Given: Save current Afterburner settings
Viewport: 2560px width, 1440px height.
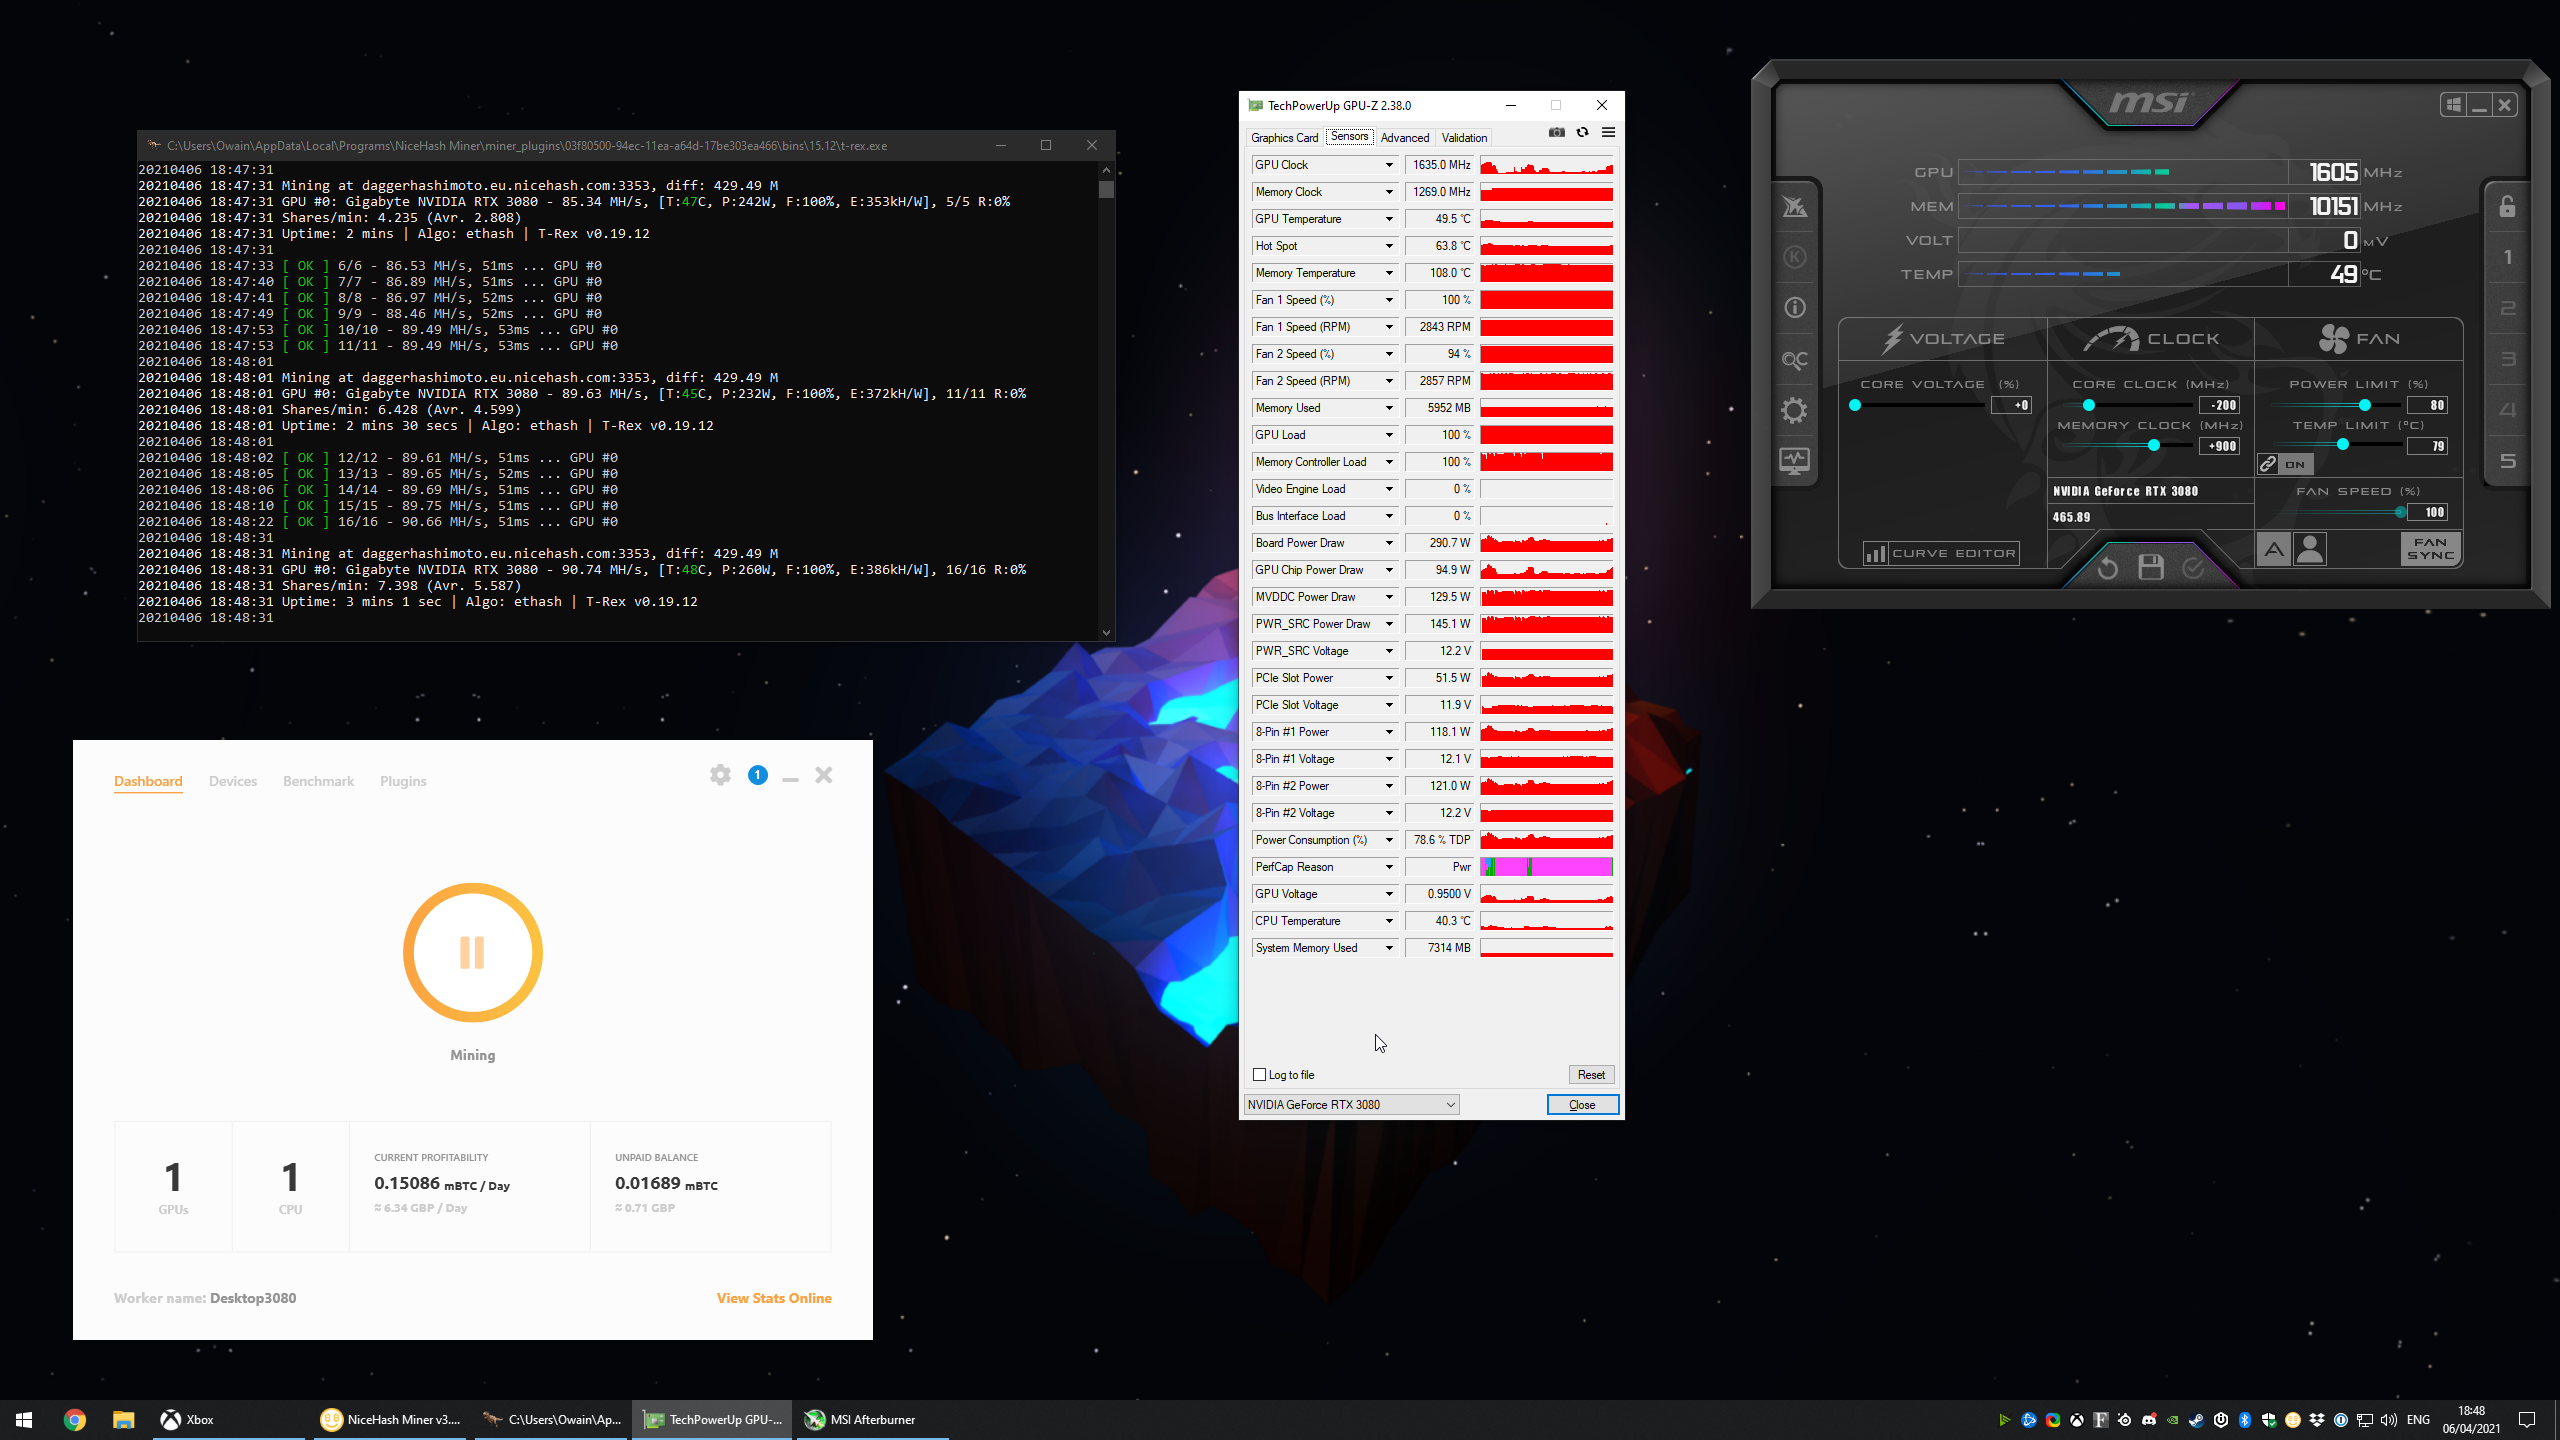Looking at the screenshot, I should (2151, 567).
